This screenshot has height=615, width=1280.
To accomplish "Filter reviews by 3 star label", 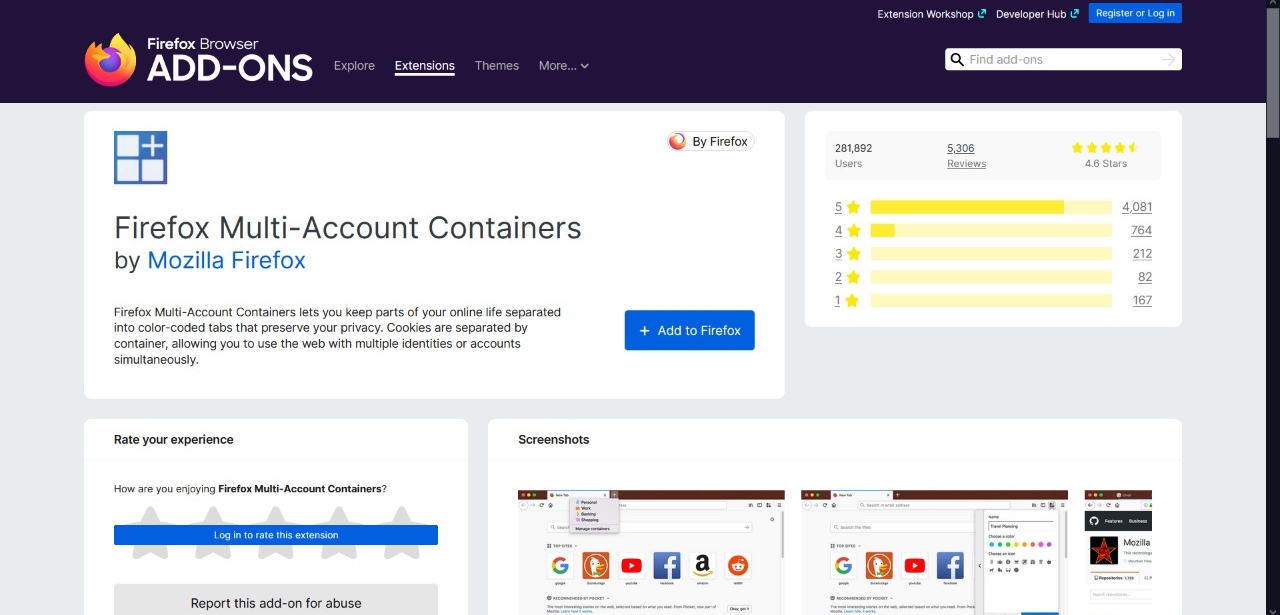I will coord(848,254).
